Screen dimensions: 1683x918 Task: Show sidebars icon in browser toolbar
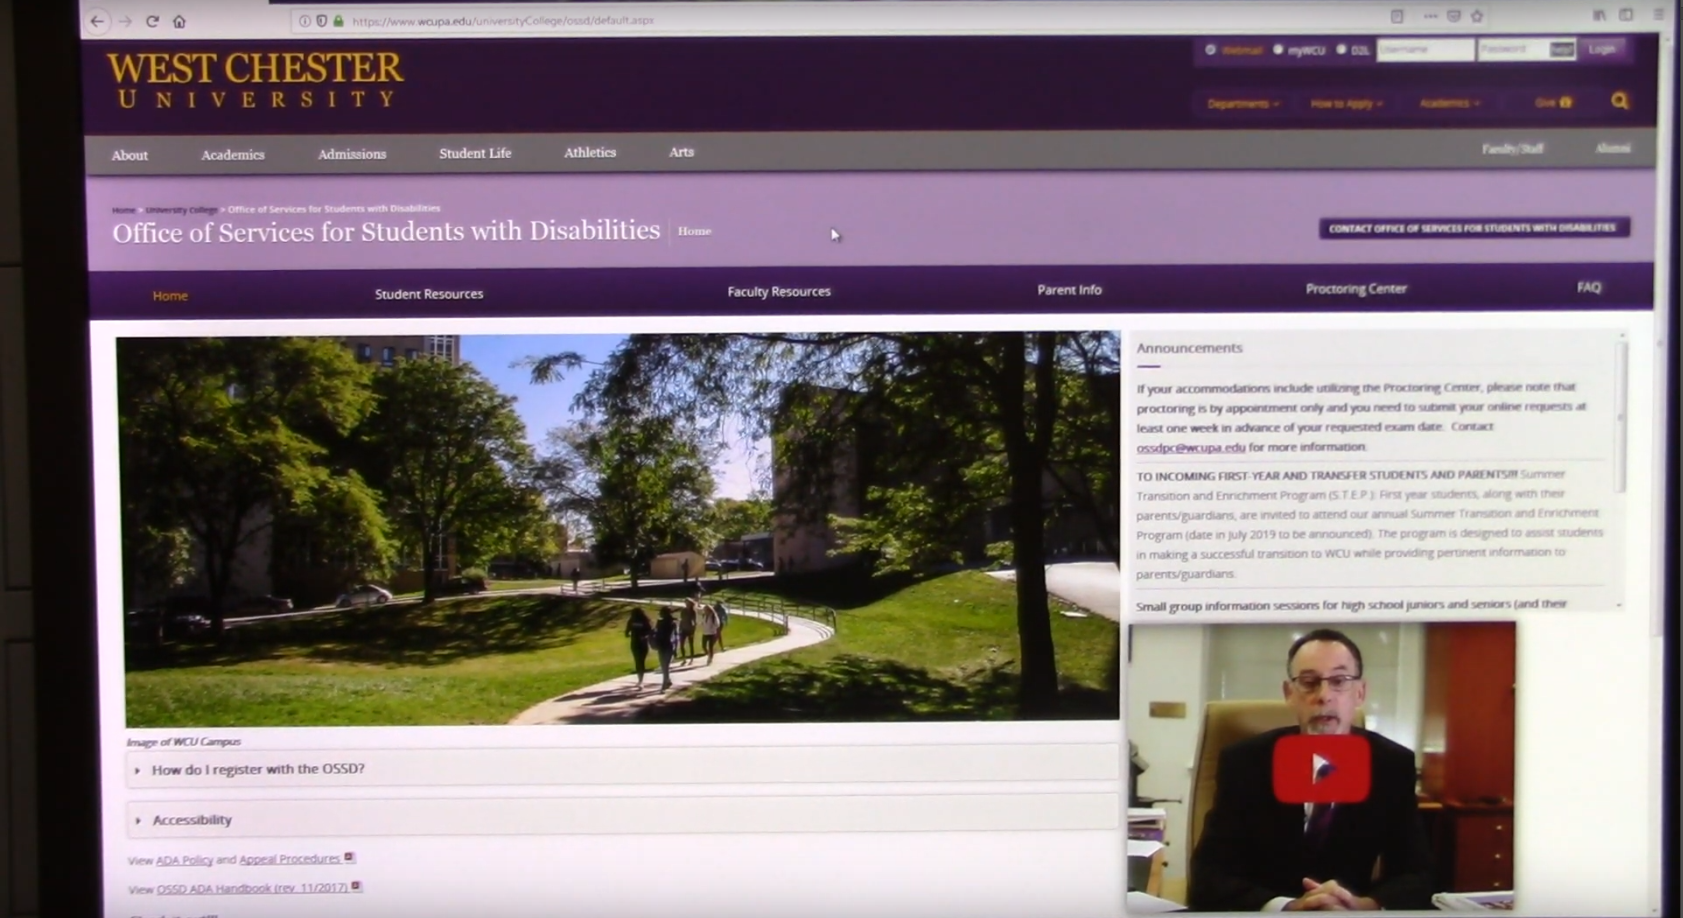click(x=1626, y=15)
